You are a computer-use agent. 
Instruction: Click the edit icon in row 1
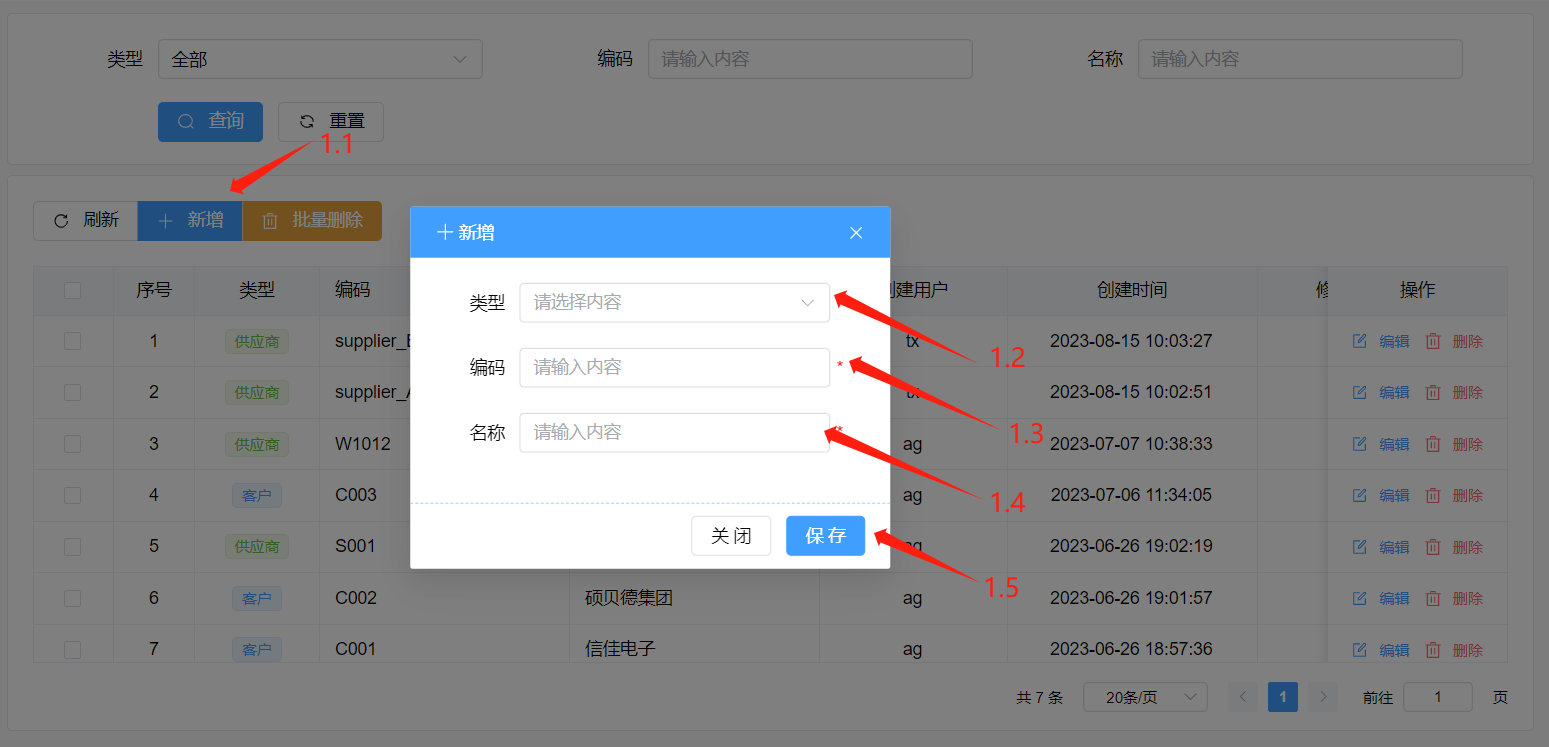pyautogui.click(x=1359, y=341)
